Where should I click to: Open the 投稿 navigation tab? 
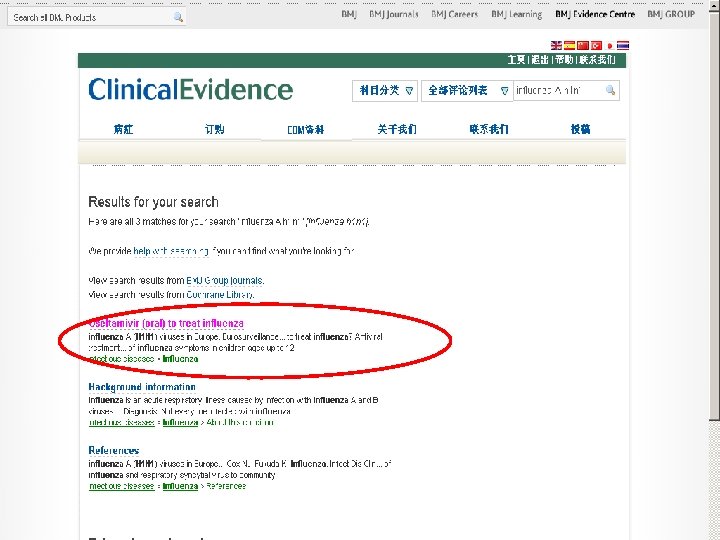(x=580, y=129)
